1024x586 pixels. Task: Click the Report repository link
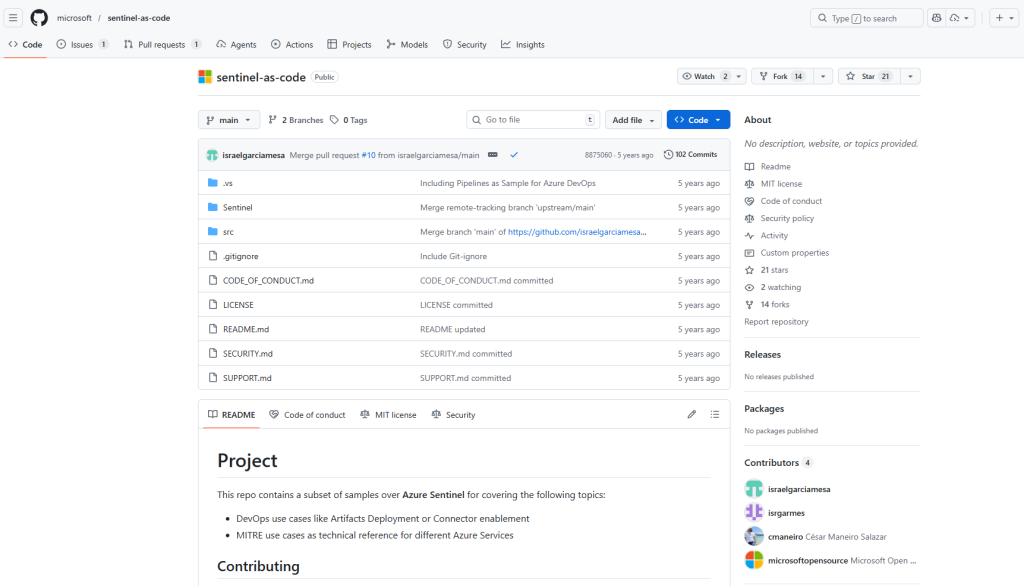click(776, 322)
